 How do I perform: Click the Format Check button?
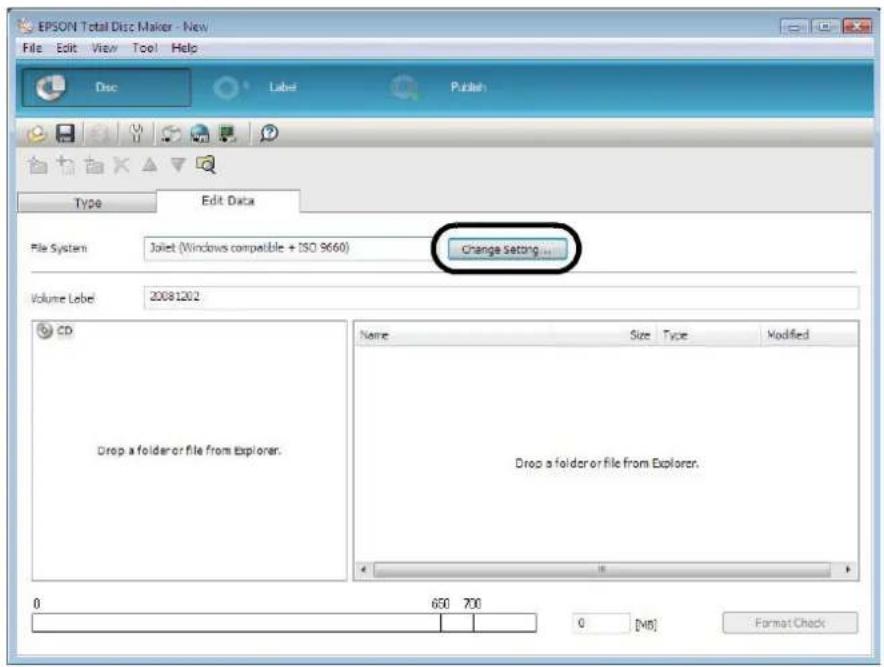[x=790, y=623]
